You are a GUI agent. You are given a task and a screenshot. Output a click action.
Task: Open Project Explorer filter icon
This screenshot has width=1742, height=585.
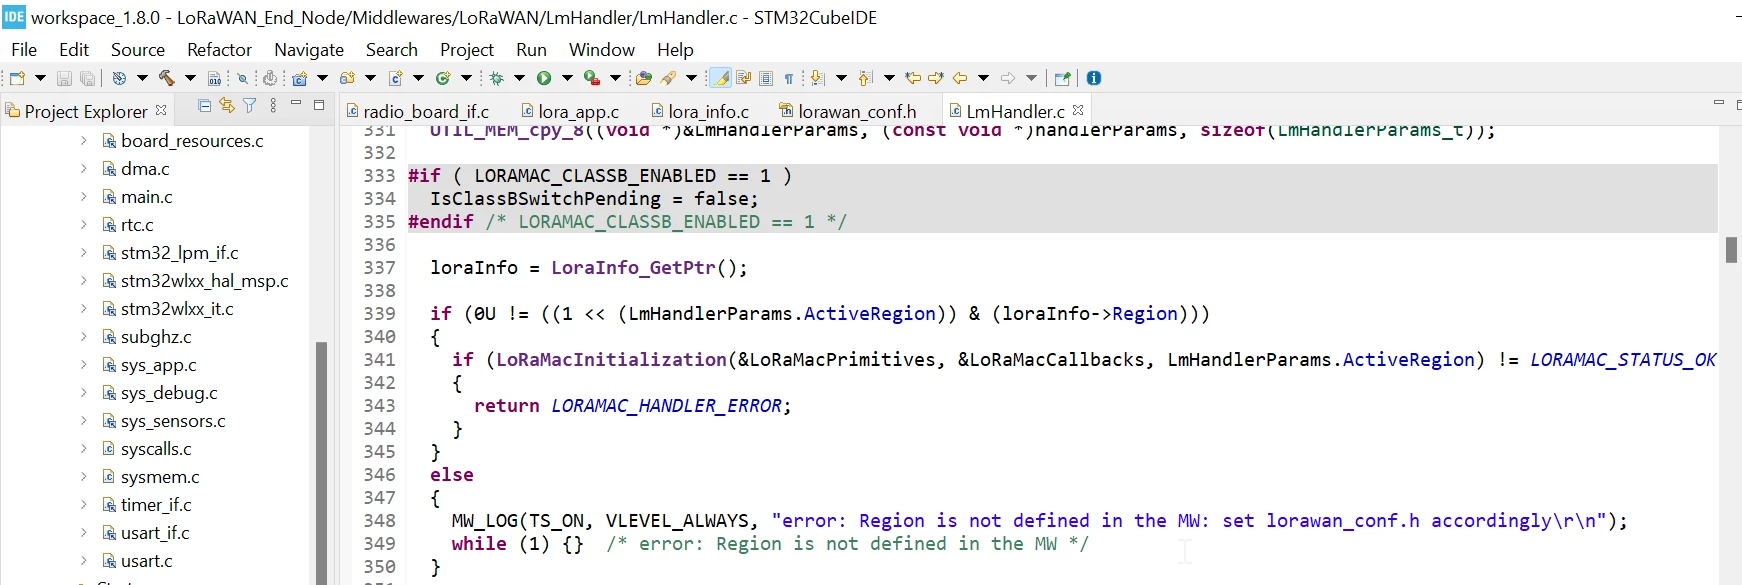click(250, 105)
